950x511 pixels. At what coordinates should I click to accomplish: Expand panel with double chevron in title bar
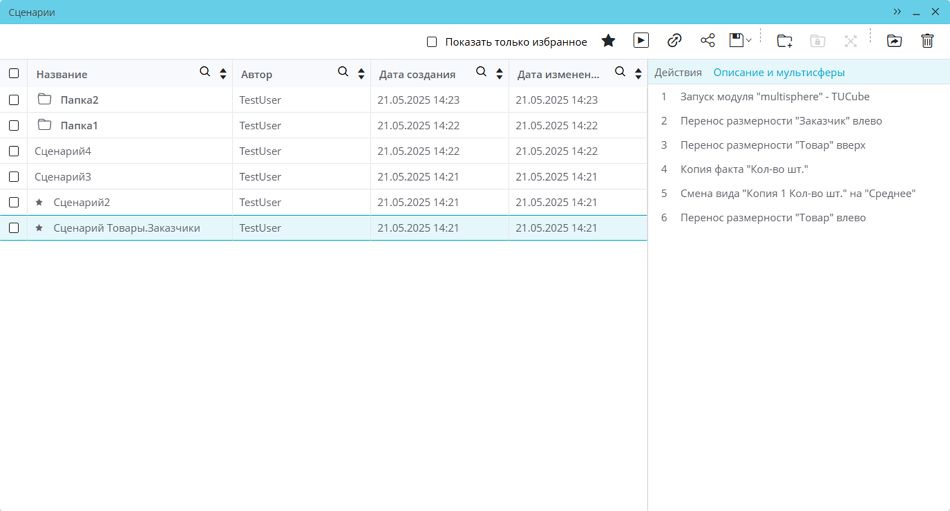point(897,12)
